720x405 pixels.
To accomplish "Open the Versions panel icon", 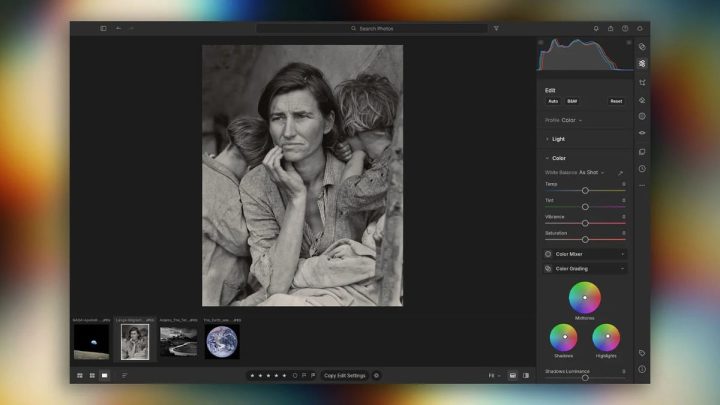I will tap(642, 152).
